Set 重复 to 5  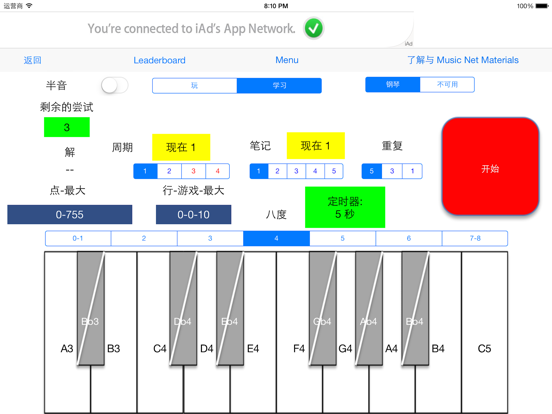click(372, 171)
